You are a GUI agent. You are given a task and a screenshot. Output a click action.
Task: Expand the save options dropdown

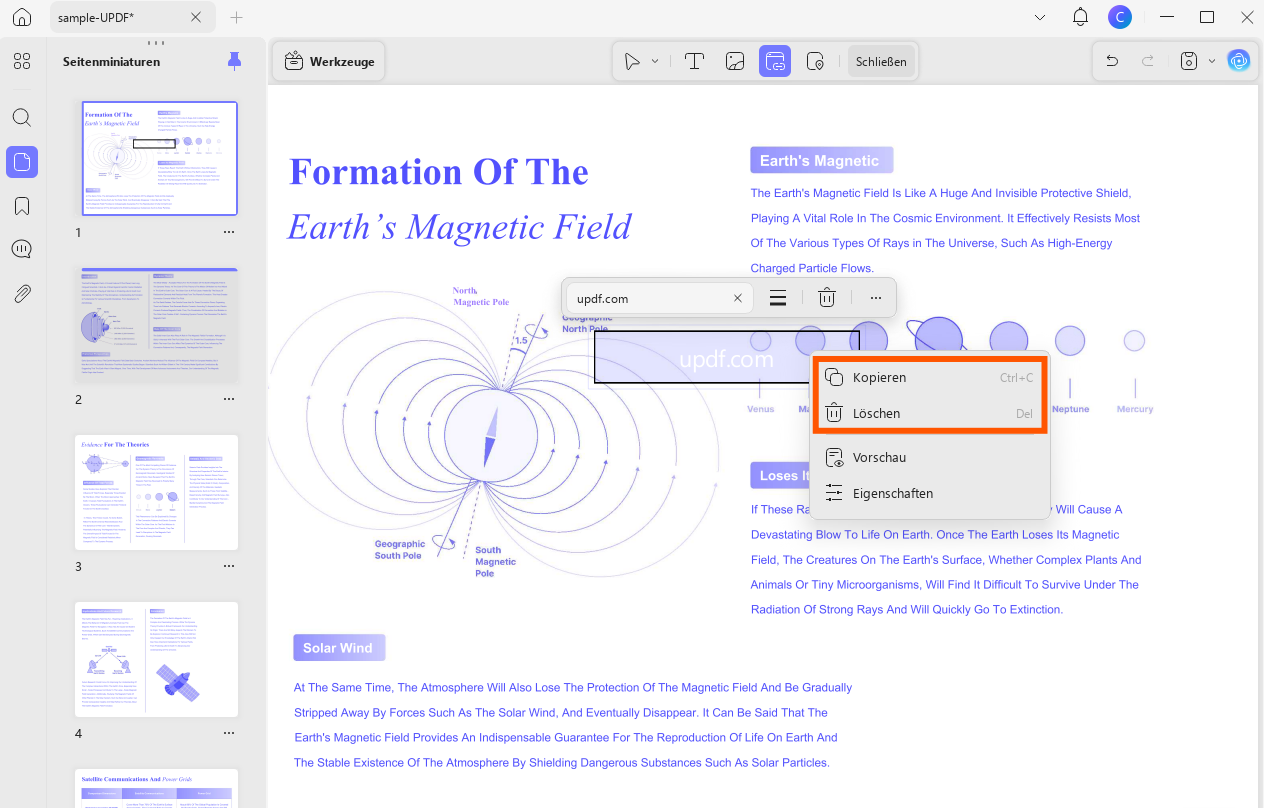click(x=1212, y=61)
